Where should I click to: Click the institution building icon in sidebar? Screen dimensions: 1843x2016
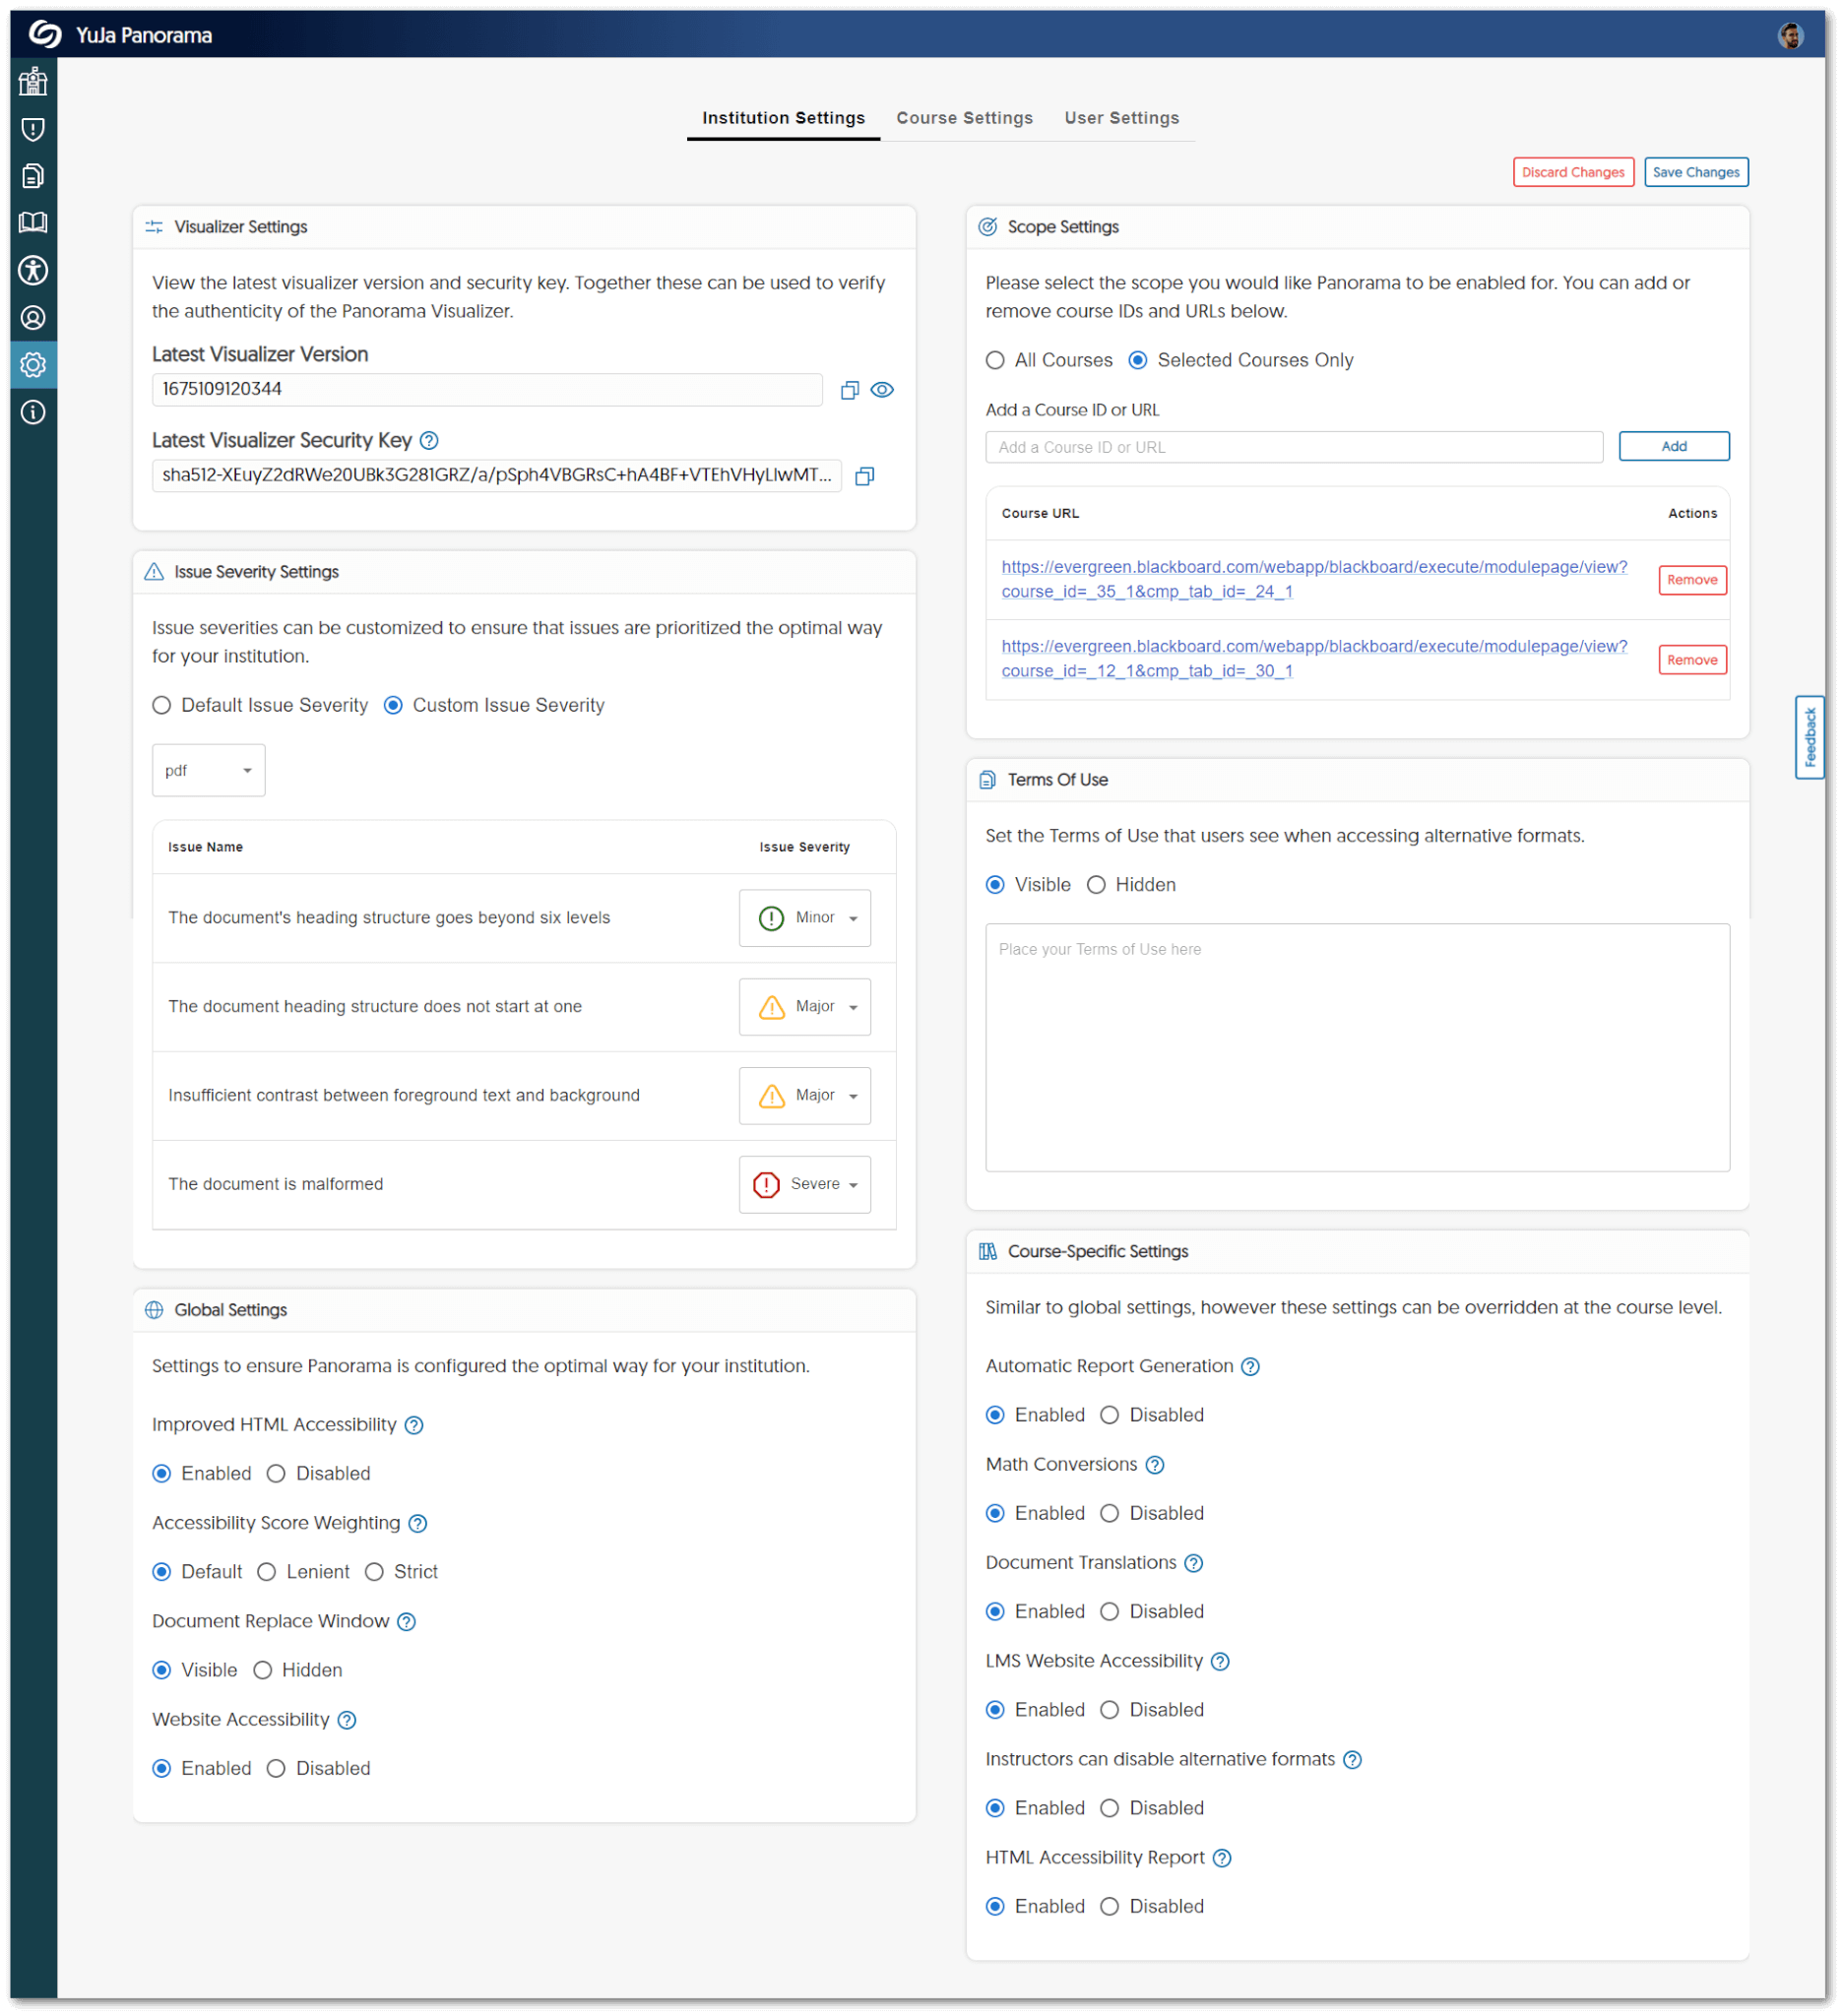coord(33,81)
